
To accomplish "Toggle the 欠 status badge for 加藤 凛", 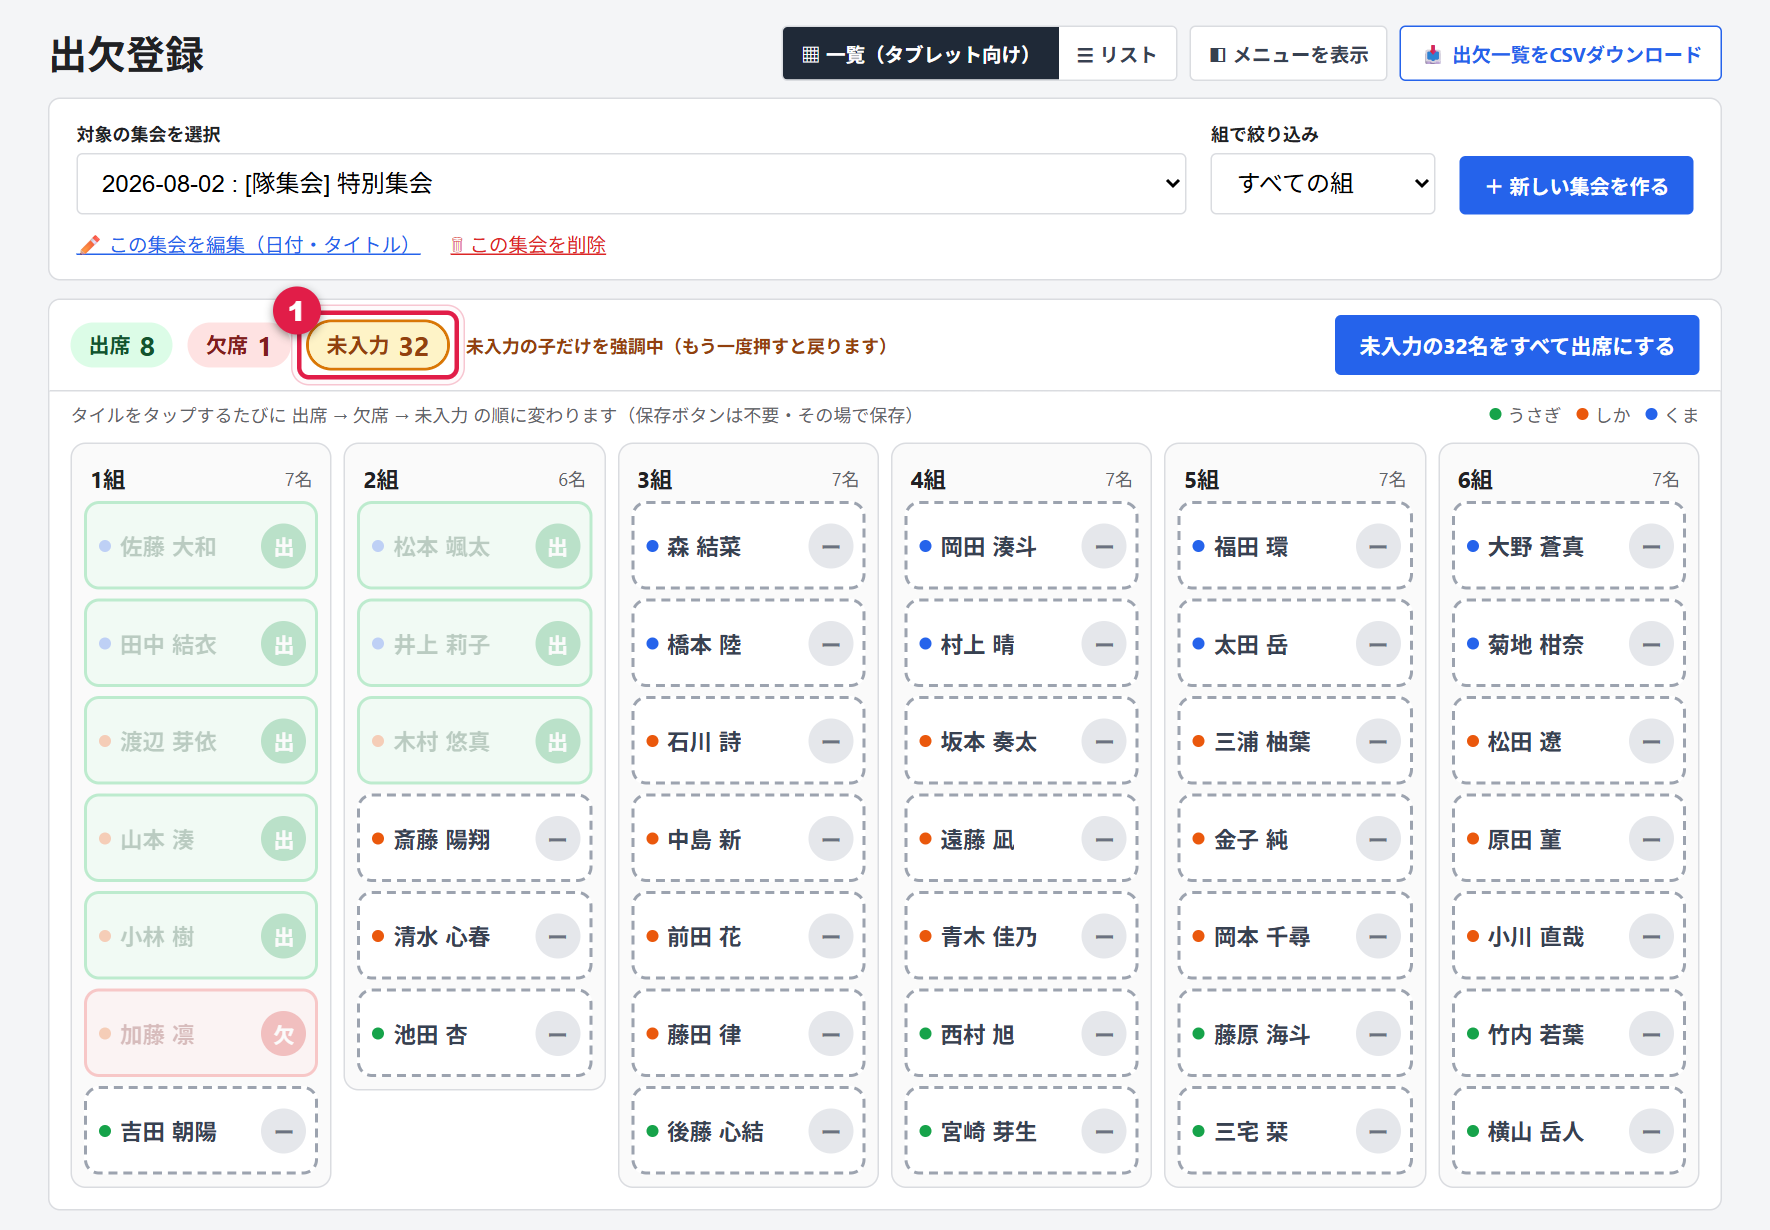I will tap(284, 1034).
